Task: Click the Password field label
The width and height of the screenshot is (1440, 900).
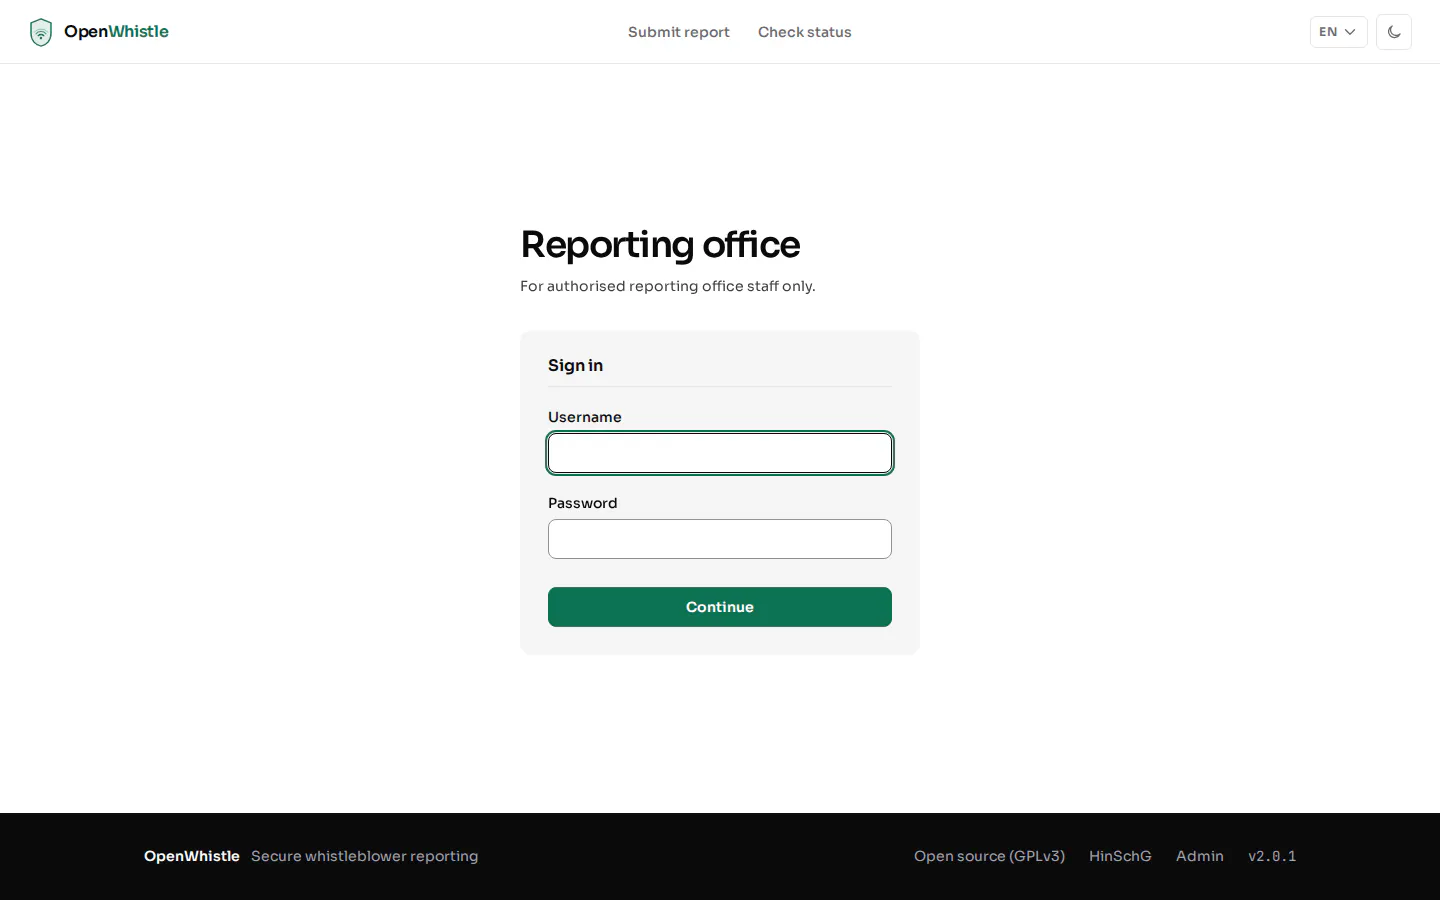Action: point(583,503)
